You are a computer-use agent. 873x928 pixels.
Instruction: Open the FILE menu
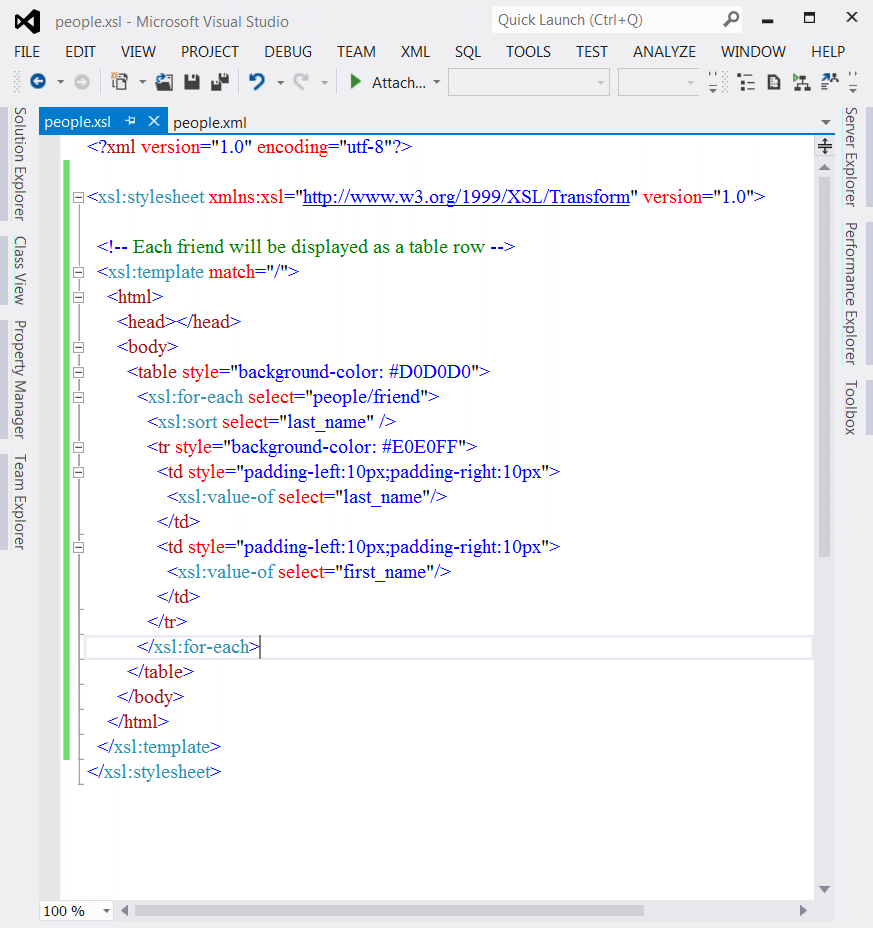pos(27,52)
